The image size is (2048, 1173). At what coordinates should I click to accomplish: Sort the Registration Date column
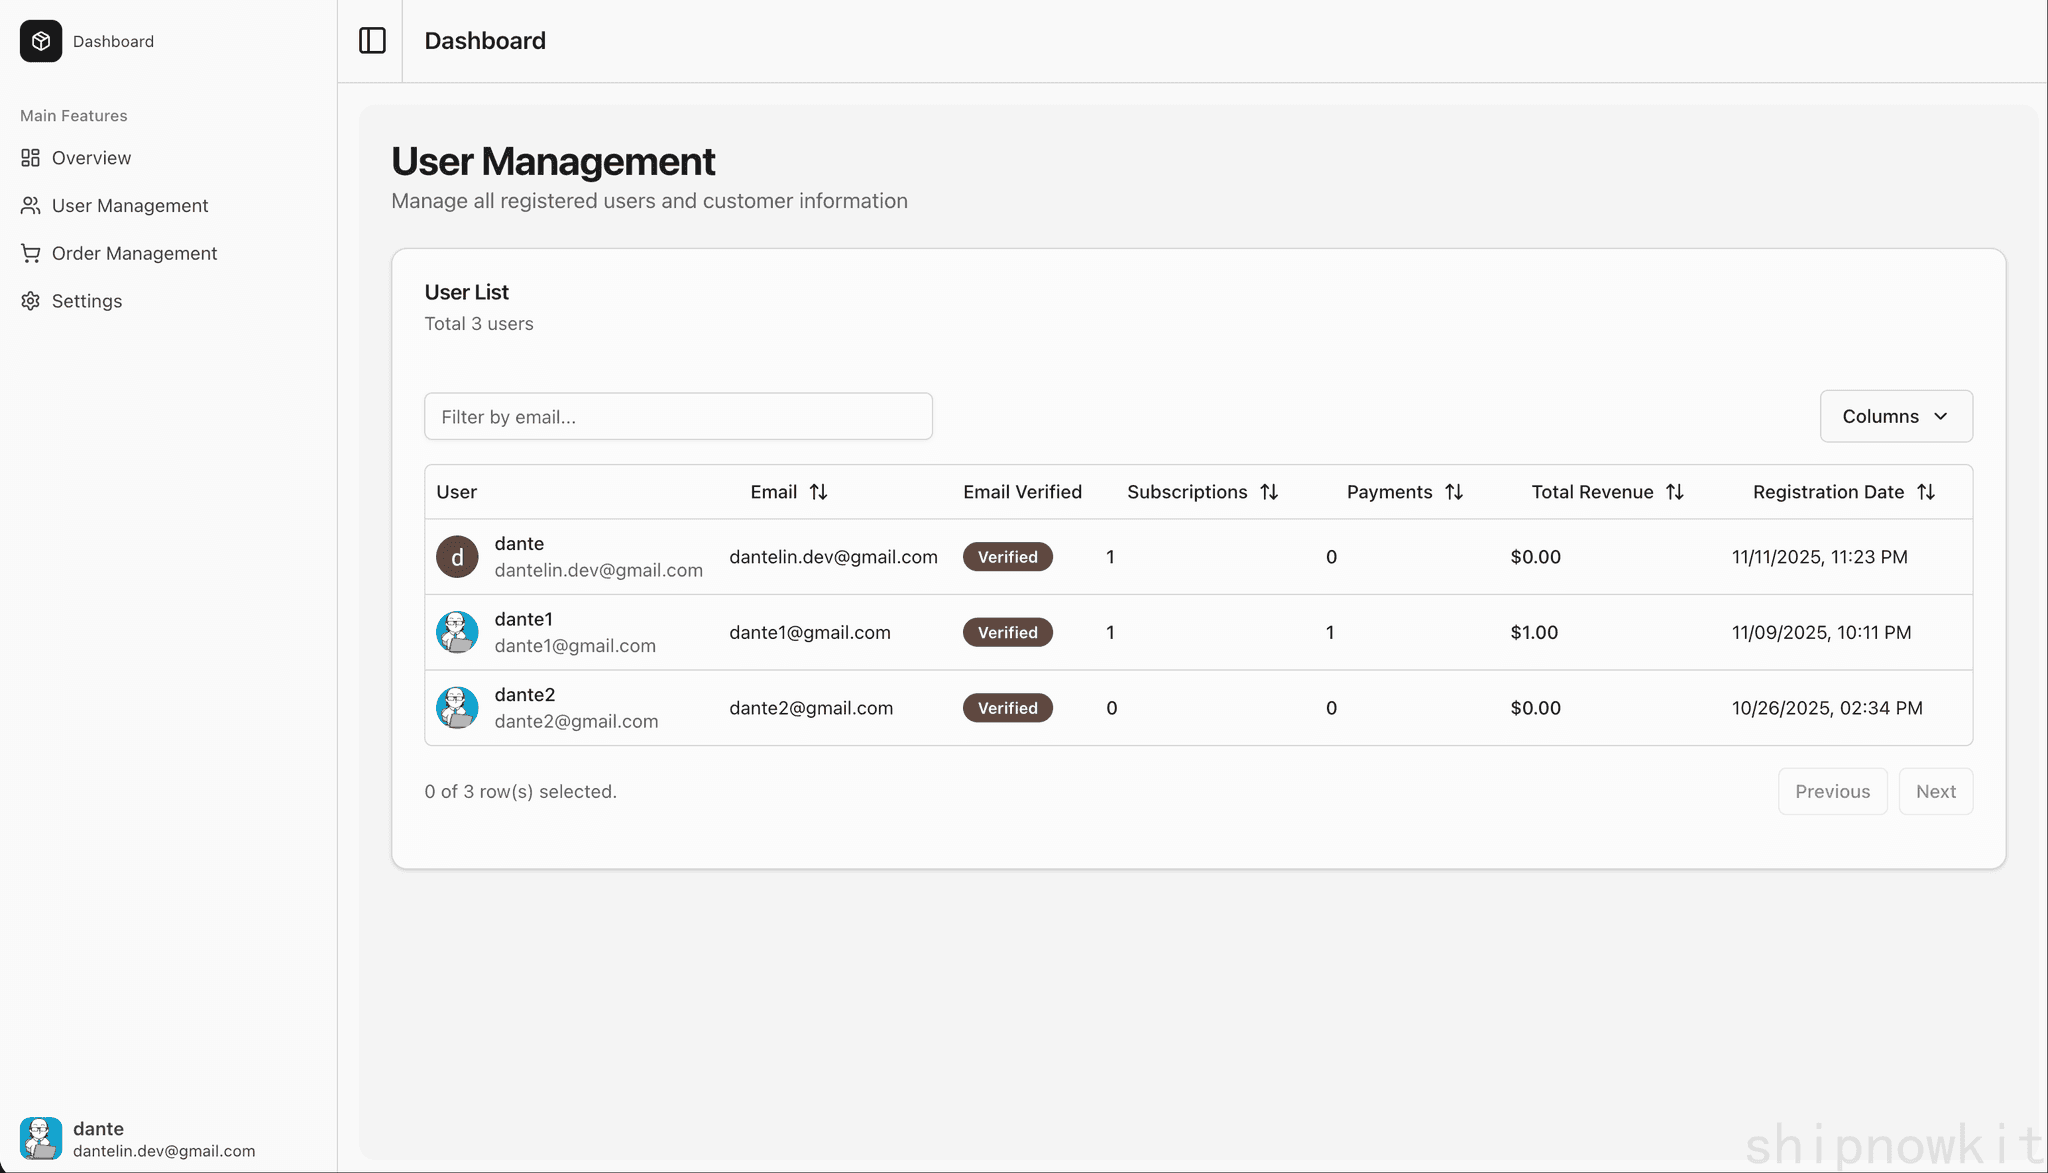tap(1926, 491)
